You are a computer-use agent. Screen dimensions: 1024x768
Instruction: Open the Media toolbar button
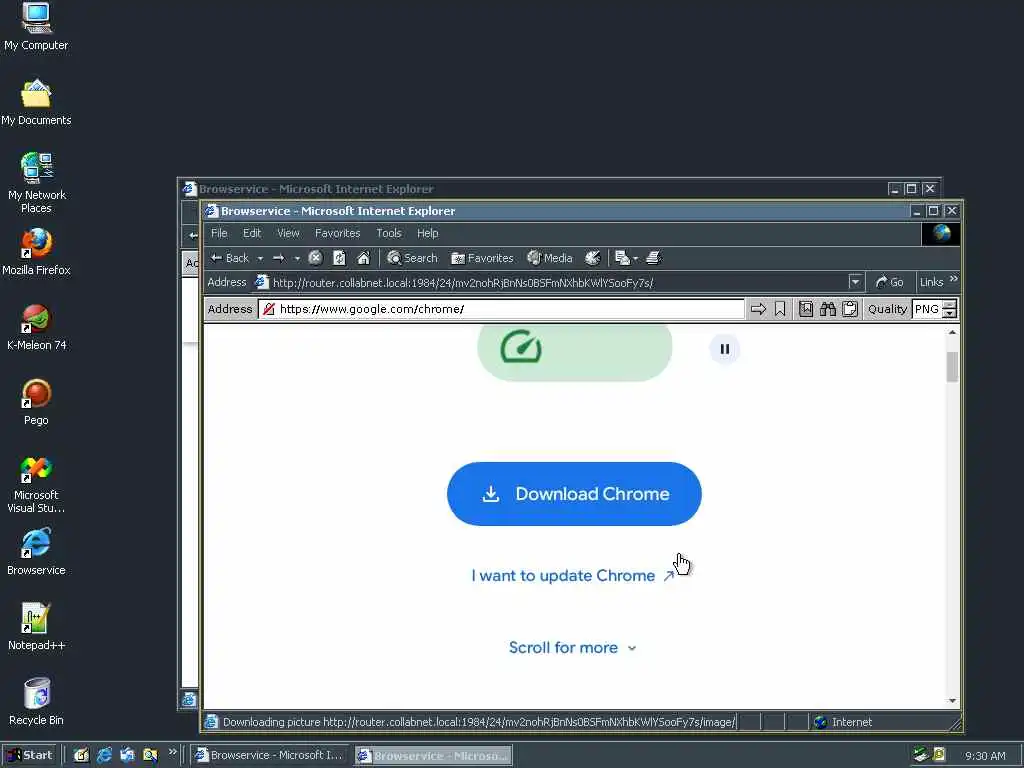coord(550,258)
